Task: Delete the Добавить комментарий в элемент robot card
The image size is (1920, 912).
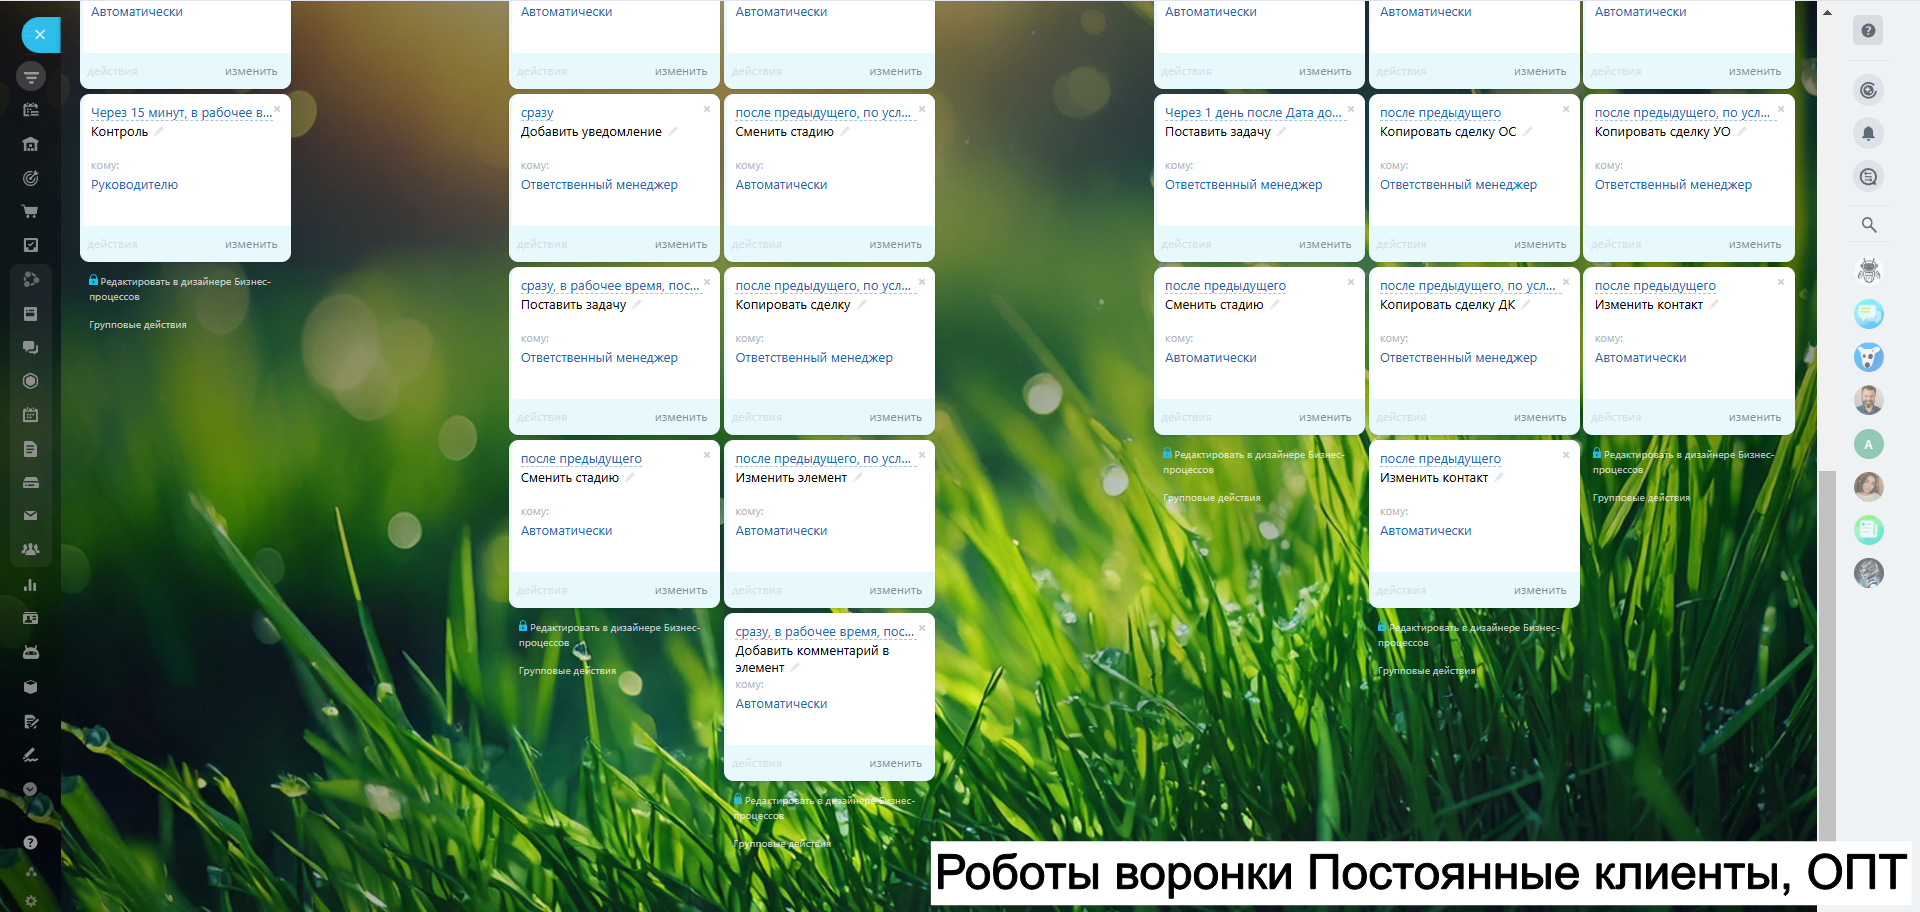Action: pos(922,628)
